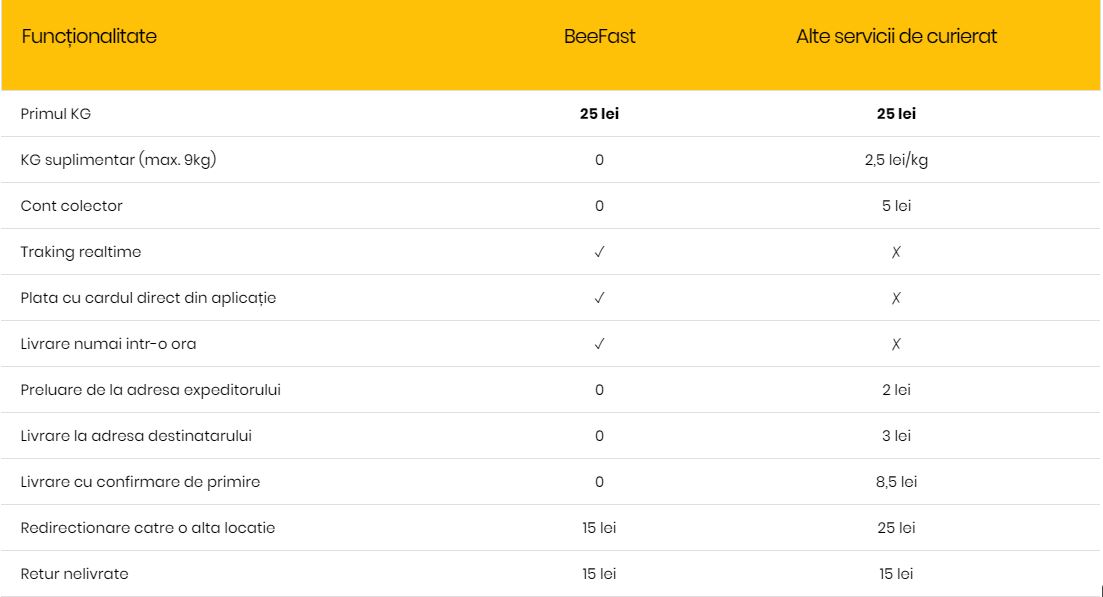The width and height of the screenshot is (1103, 597).
Task: Click BeeFast checkmark for Traking realtime
Action: click(x=599, y=252)
